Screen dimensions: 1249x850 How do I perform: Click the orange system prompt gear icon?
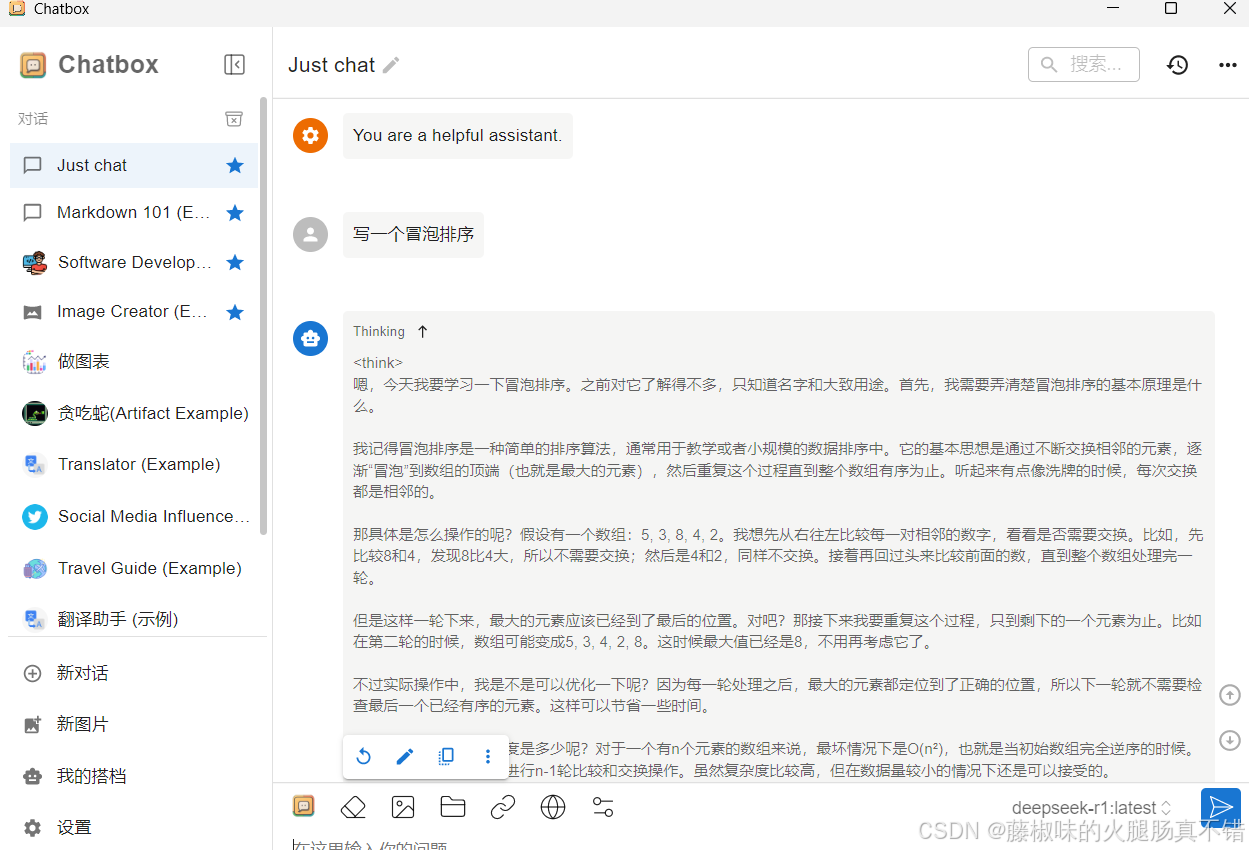(310, 135)
